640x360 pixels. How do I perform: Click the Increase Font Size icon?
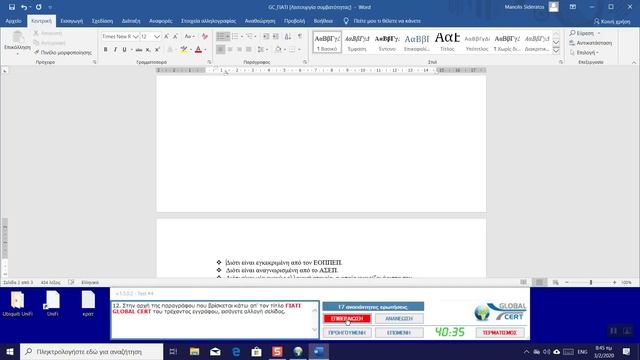[x=166, y=37]
